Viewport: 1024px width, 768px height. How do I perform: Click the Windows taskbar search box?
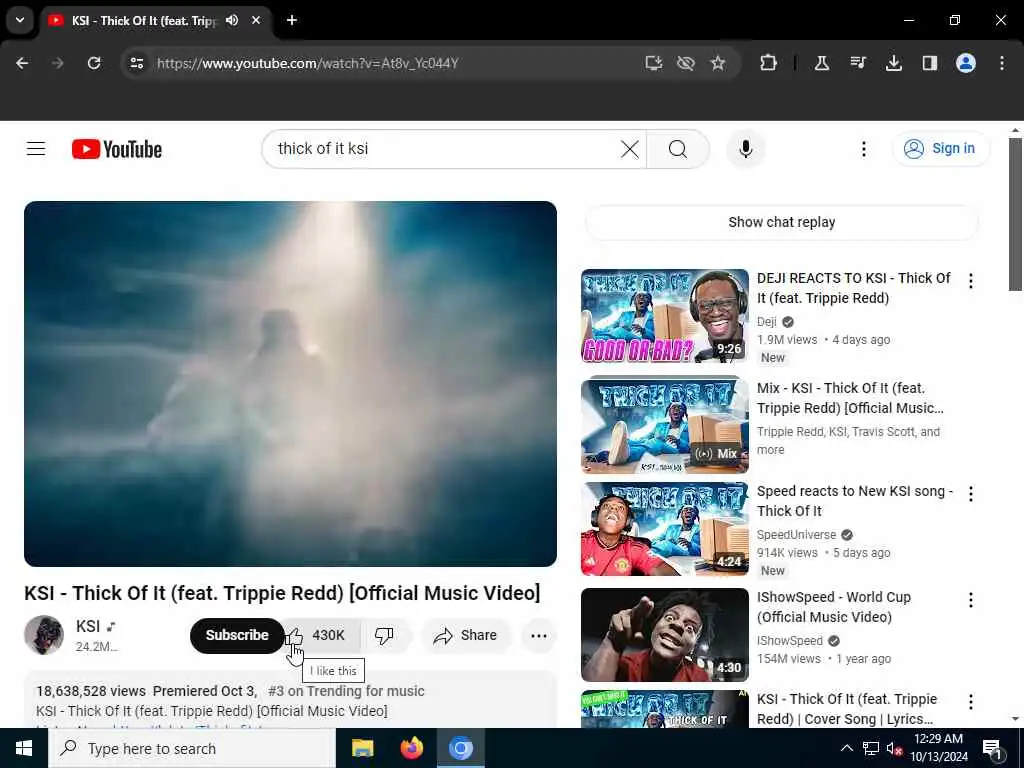191,748
